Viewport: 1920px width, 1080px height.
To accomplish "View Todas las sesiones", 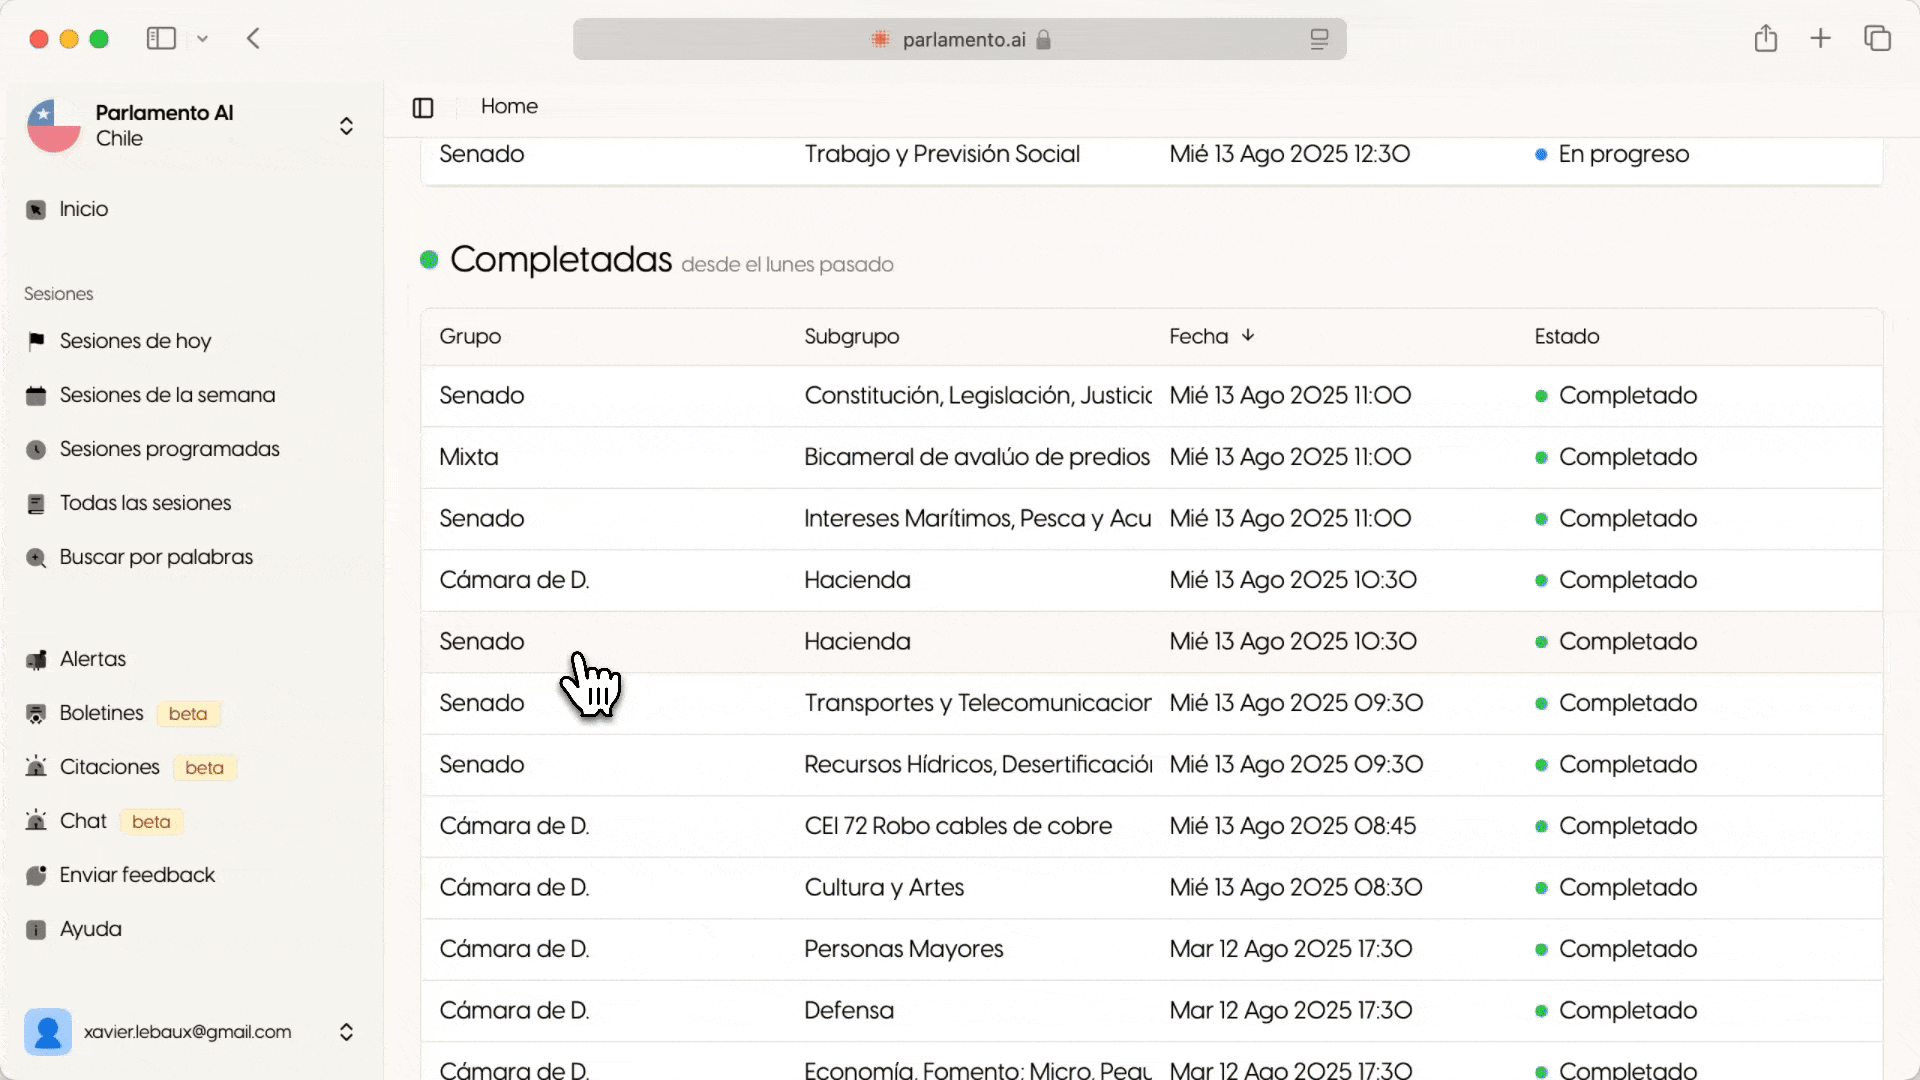I will pyautogui.click(x=145, y=502).
